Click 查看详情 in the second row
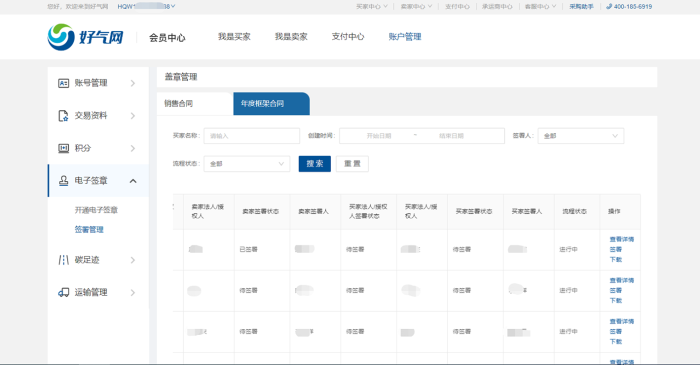Viewport: 700px width, 365px height. point(621,280)
